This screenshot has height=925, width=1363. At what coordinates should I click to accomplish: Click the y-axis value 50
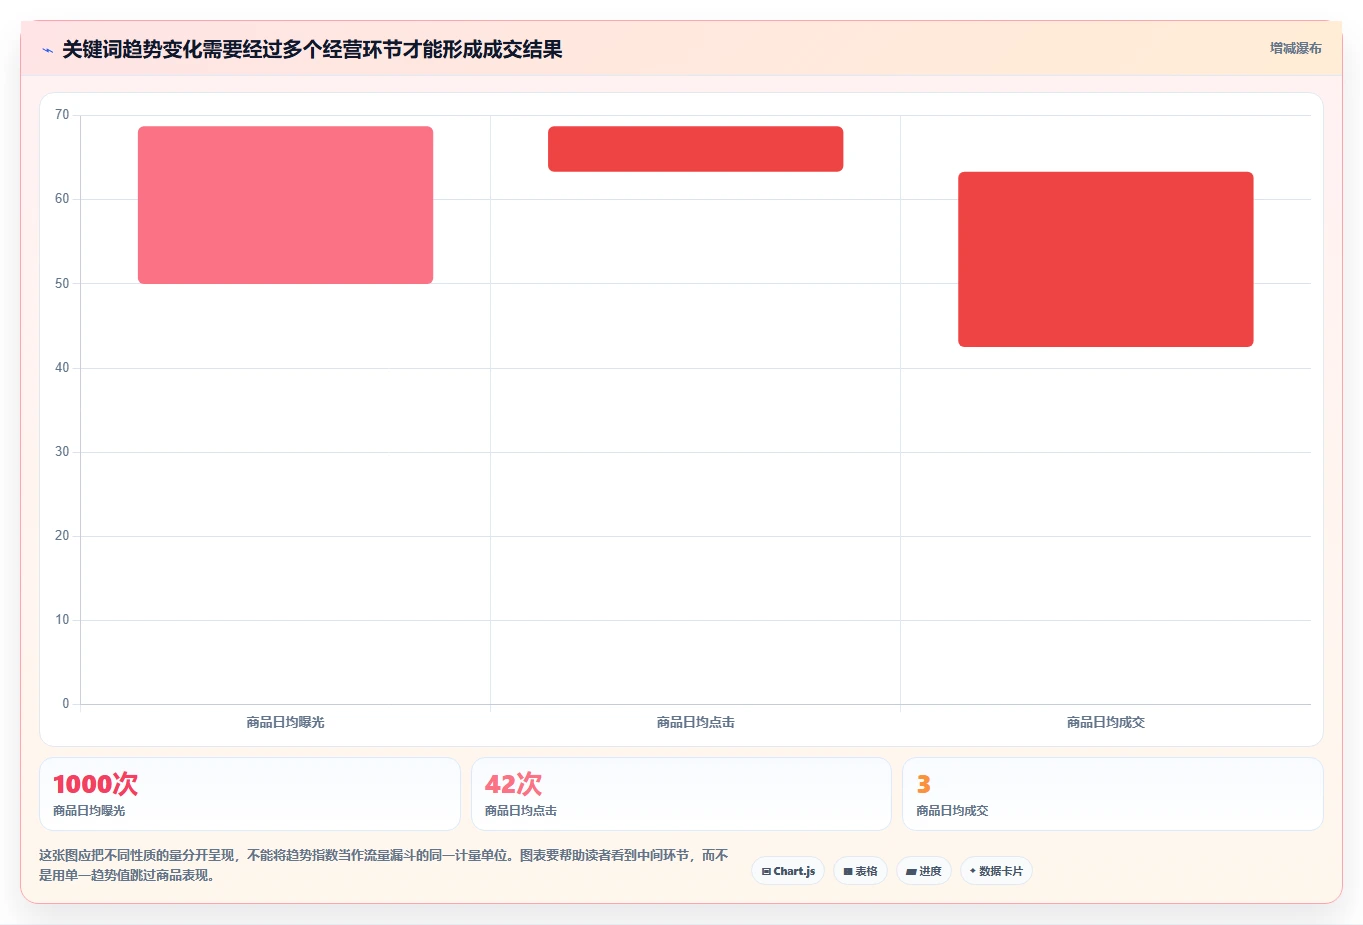[62, 284]
